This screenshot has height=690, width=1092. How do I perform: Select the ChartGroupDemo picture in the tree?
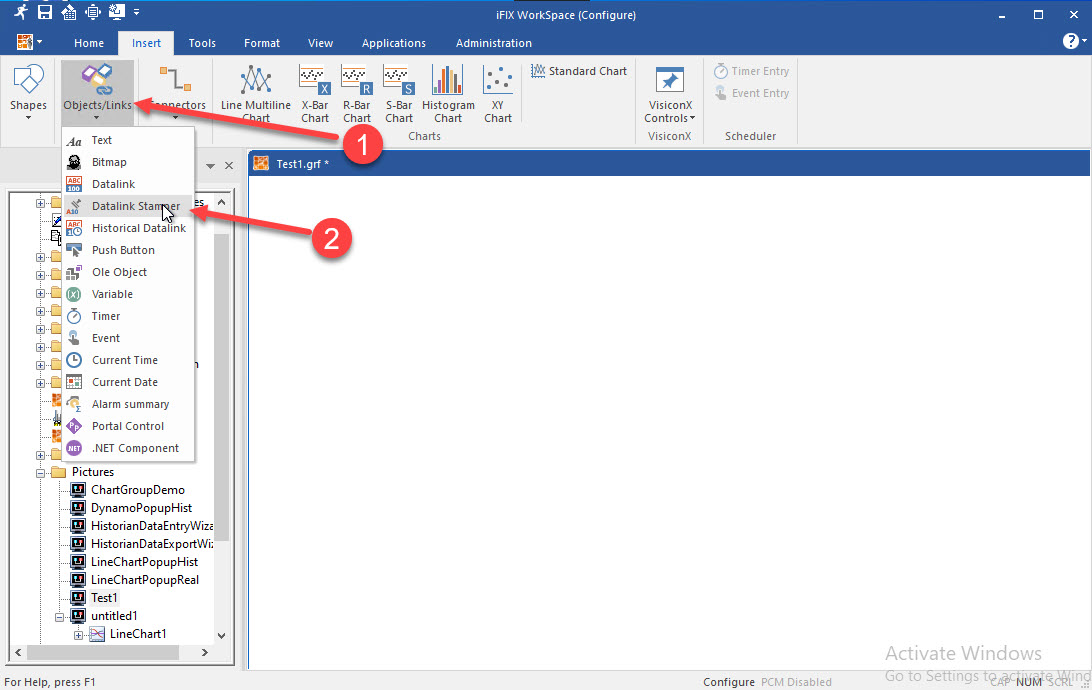point(138,490)
